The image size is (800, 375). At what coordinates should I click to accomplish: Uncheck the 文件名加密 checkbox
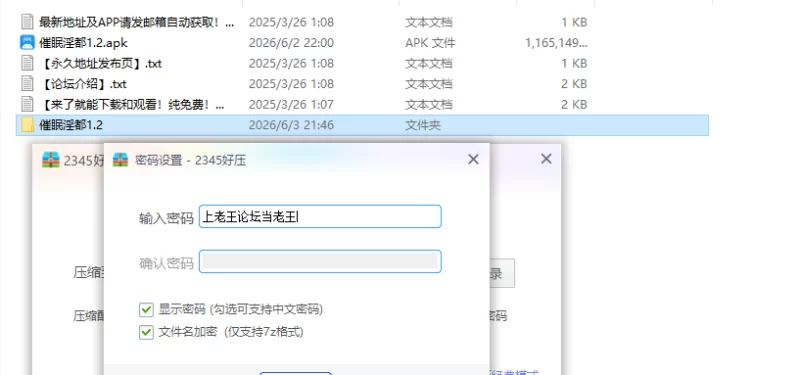[x=146, y=333]
